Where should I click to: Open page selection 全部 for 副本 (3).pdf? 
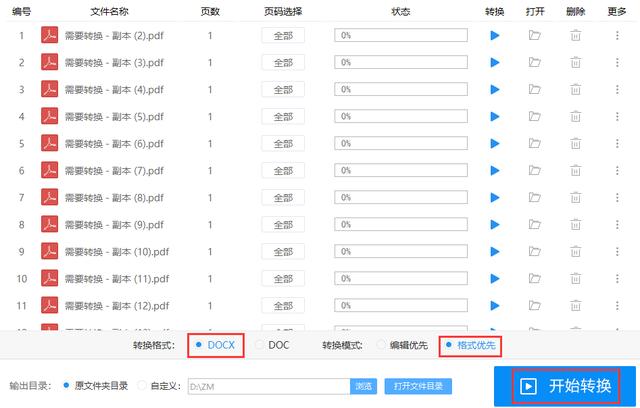tap(283, 62)
